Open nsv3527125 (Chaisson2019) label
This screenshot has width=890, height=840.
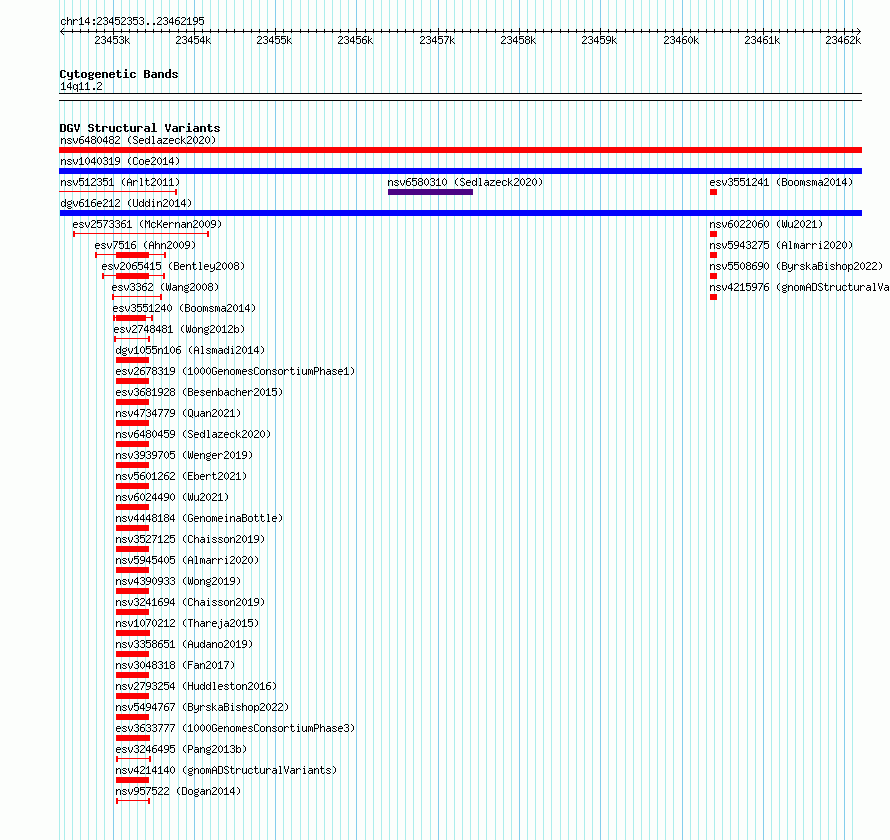point(190,539)
